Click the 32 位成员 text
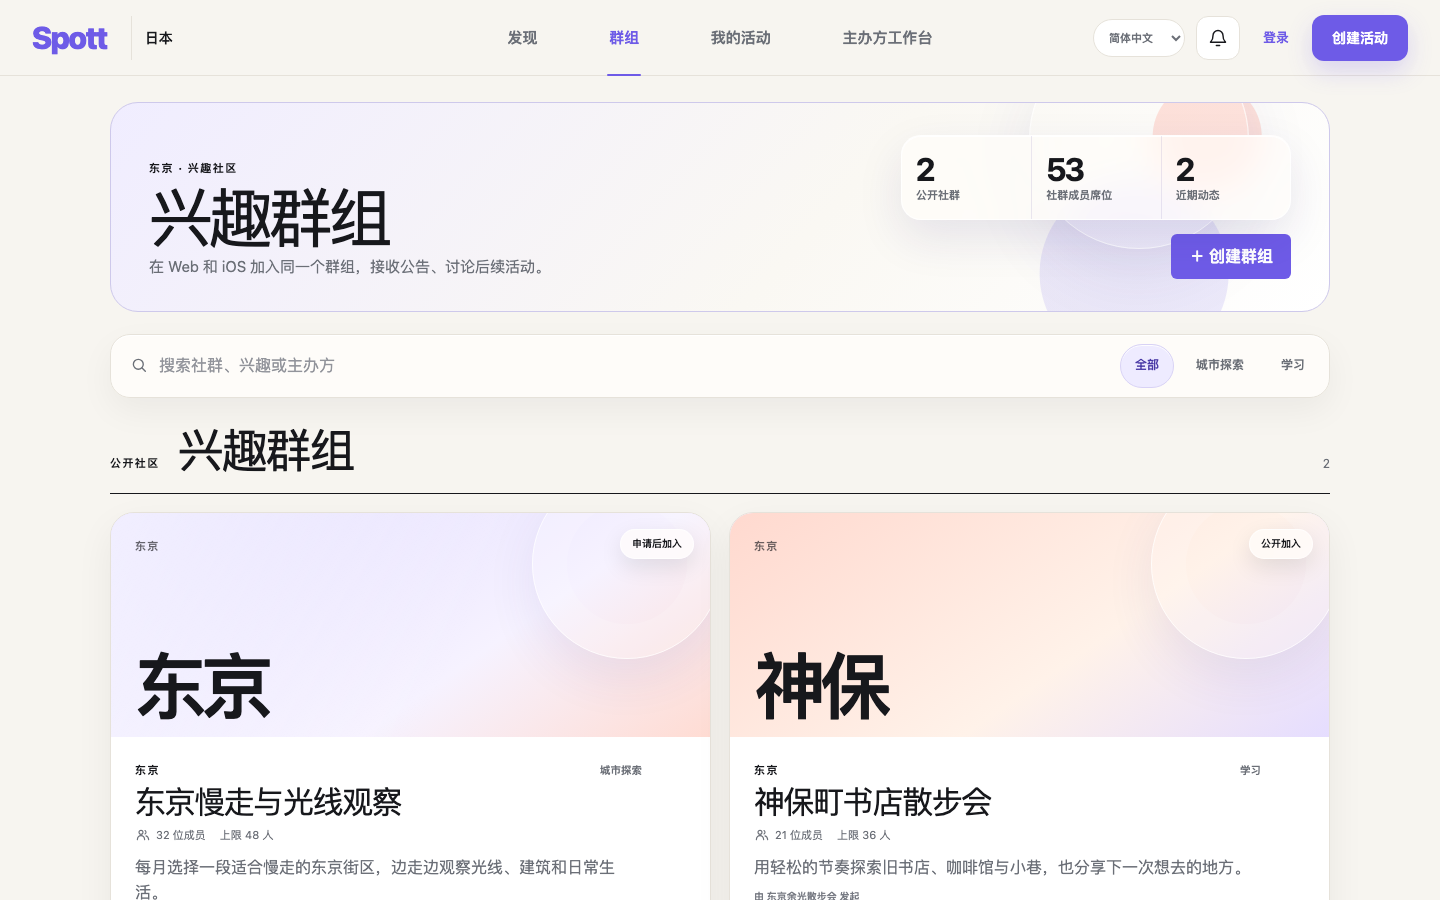Screen dimensions: 1440x900 tap(180, 835)
